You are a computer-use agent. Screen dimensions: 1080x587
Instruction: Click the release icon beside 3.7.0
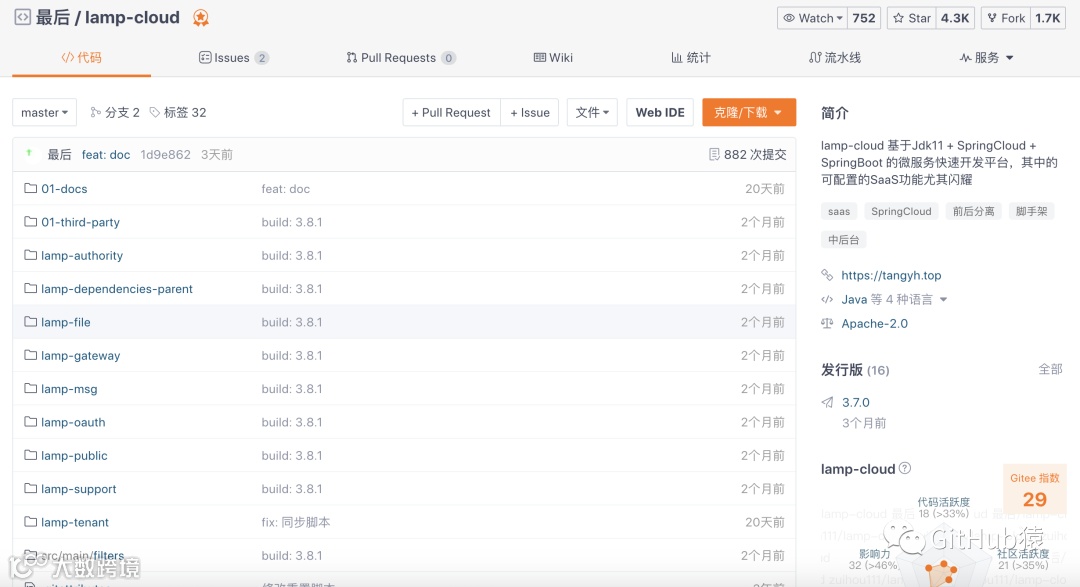point(827,402)
